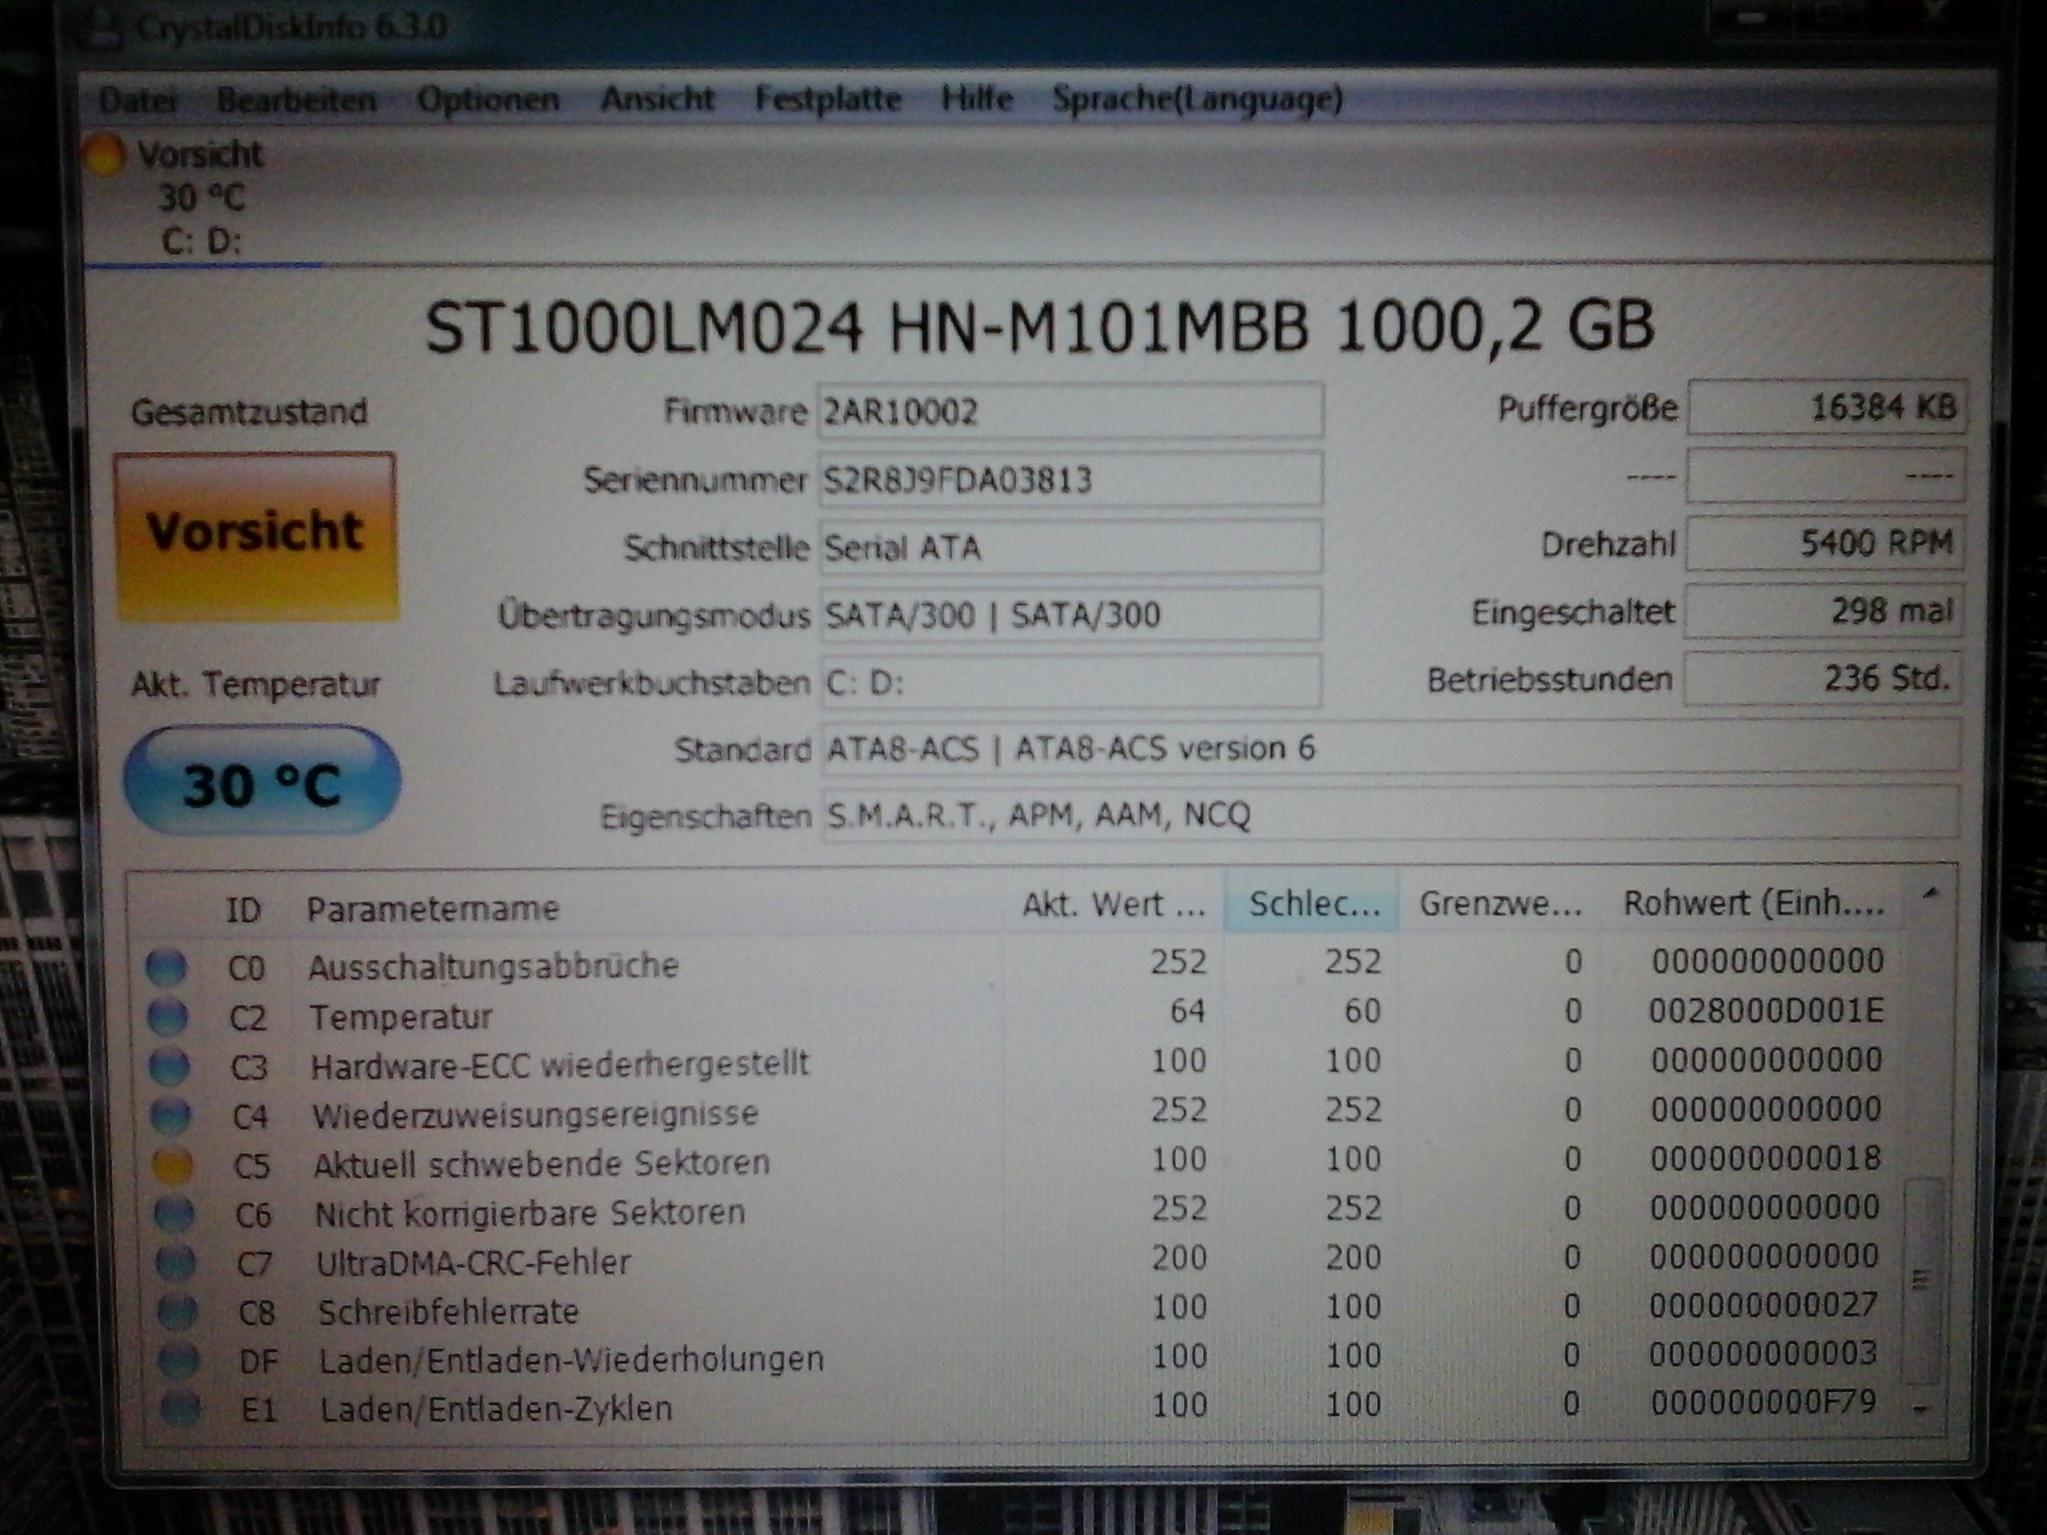
Task: Open the Sprache(Language) menu
Action: [1197, 99]
